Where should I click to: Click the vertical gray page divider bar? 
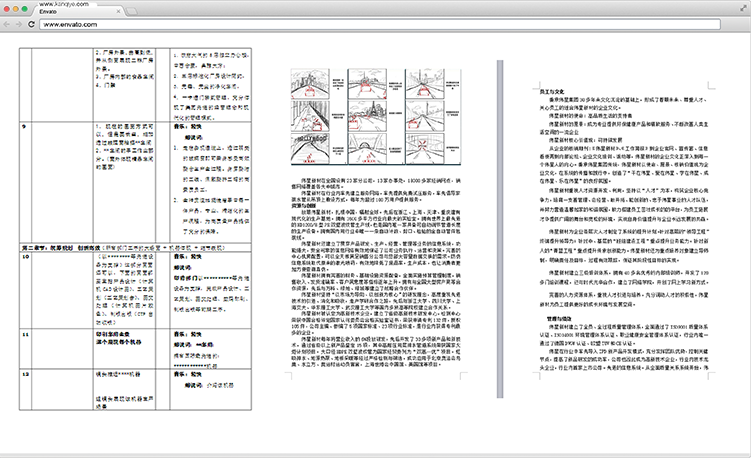(501, 229)
